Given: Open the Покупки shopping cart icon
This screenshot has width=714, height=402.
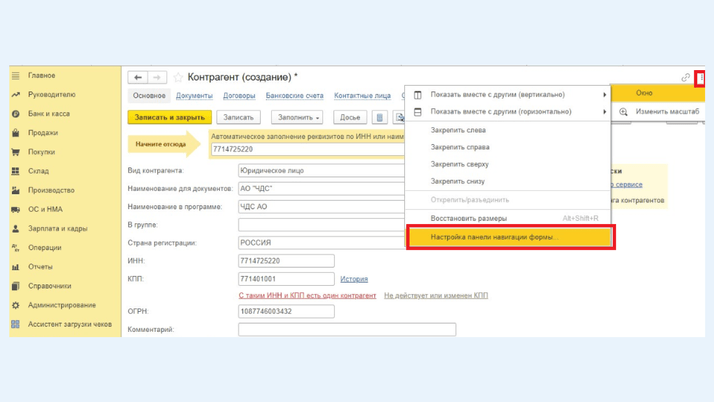Looking at the screenshot, I should [x=16, y=152].
